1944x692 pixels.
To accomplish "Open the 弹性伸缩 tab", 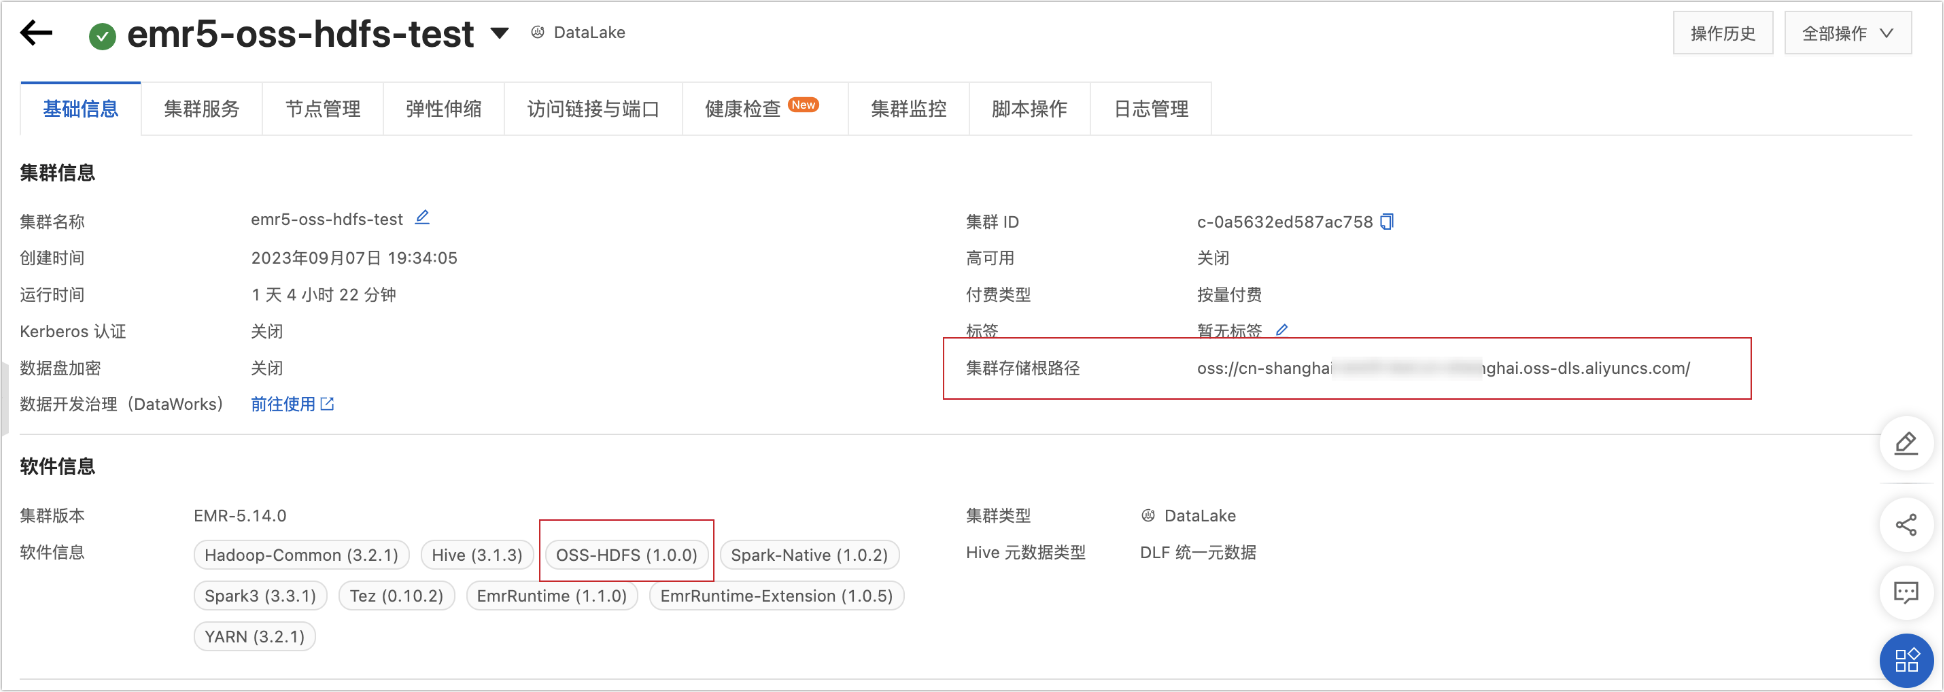I will pyautogui.click(x=444, y=109).
